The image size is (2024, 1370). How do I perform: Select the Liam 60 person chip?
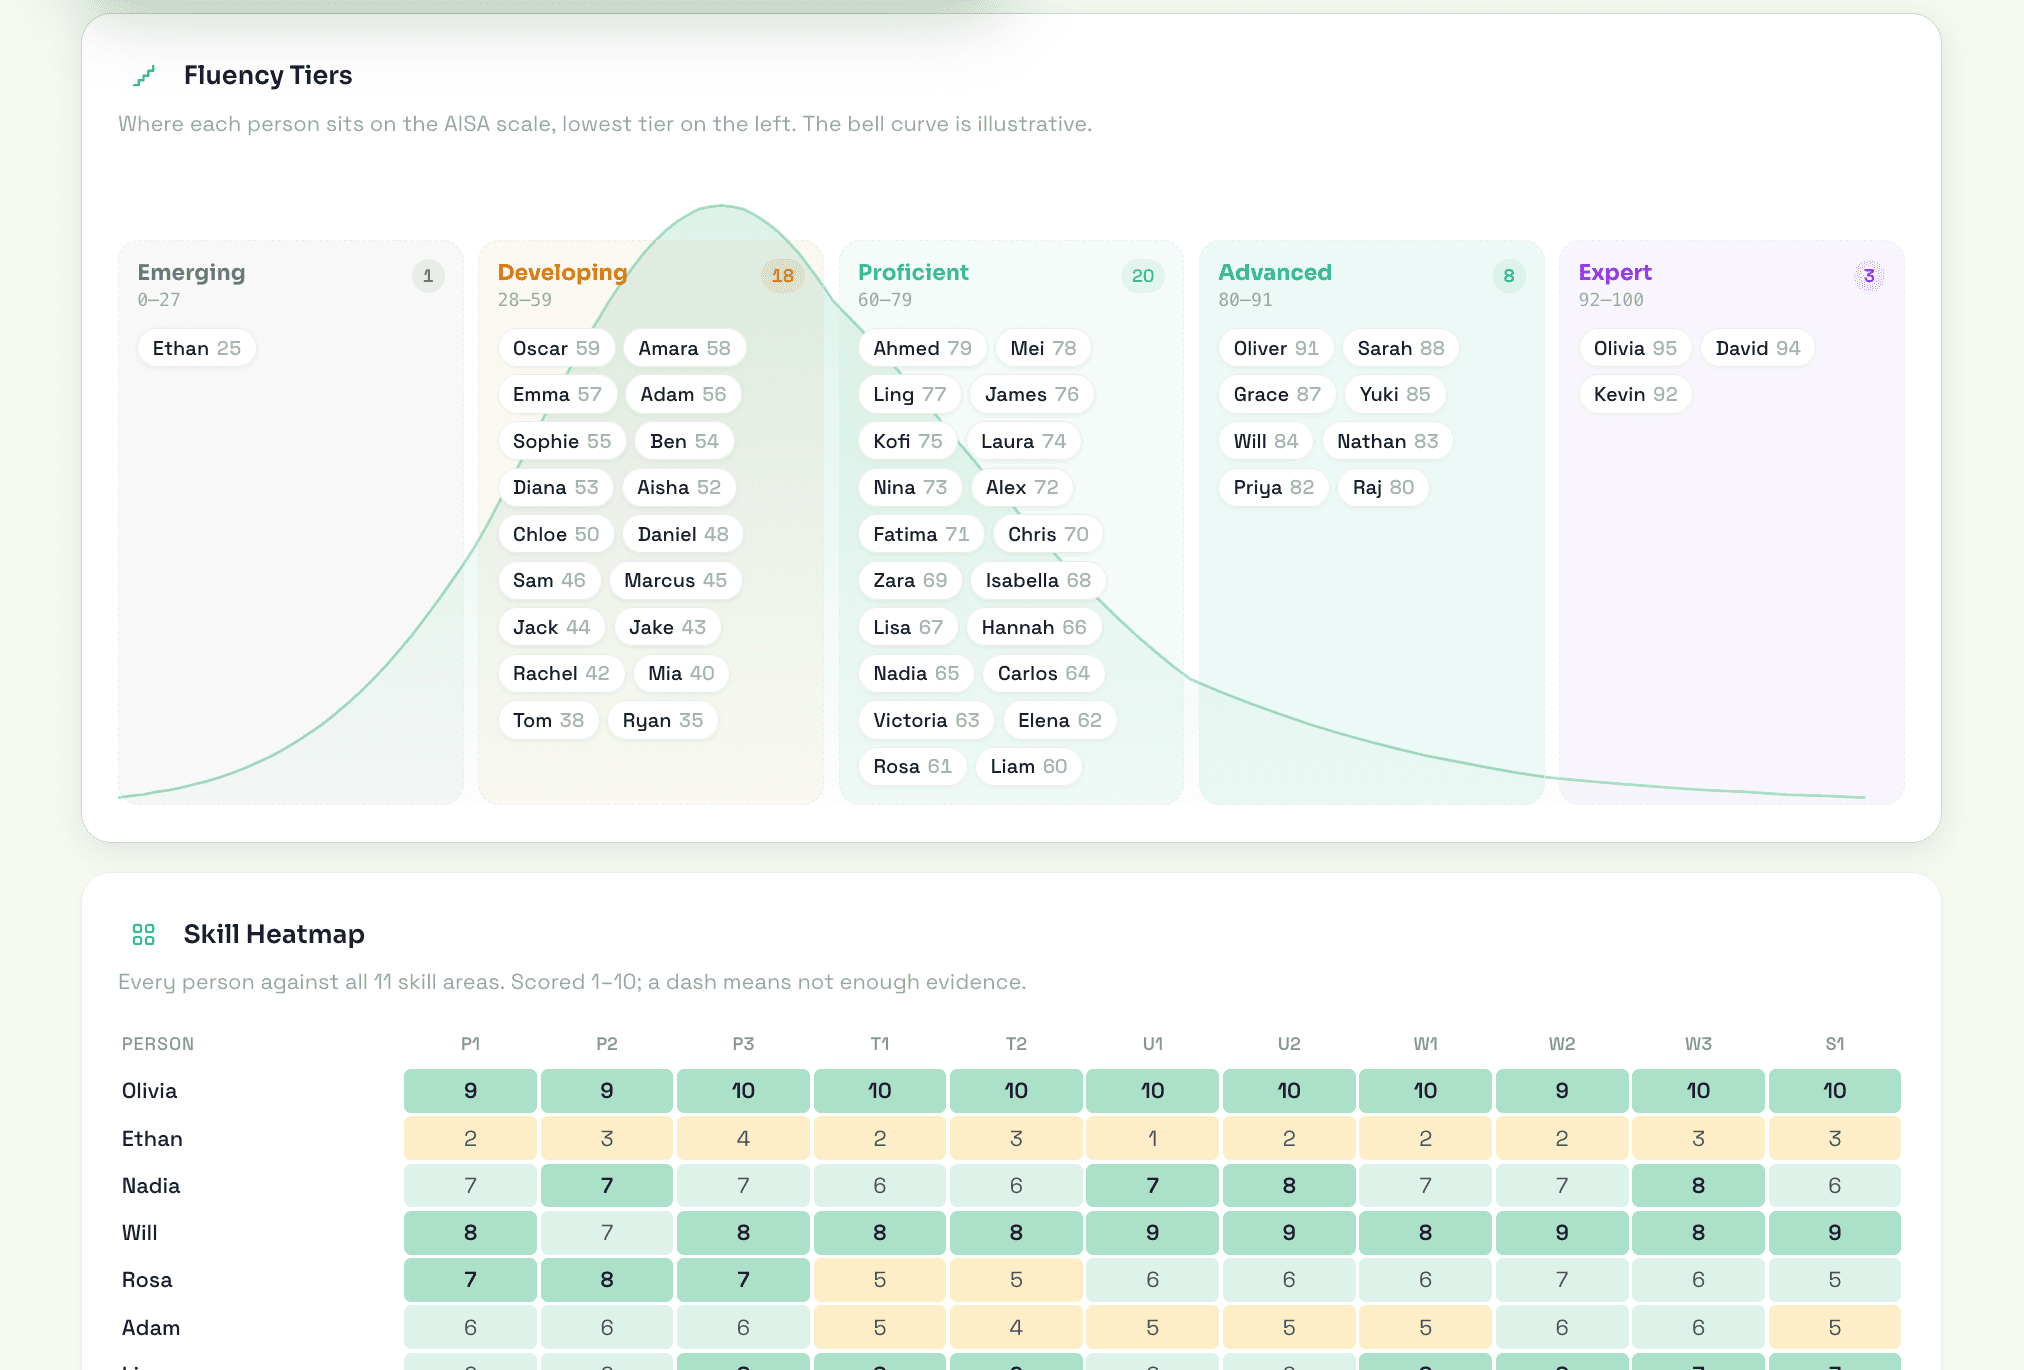point(1029,766)
